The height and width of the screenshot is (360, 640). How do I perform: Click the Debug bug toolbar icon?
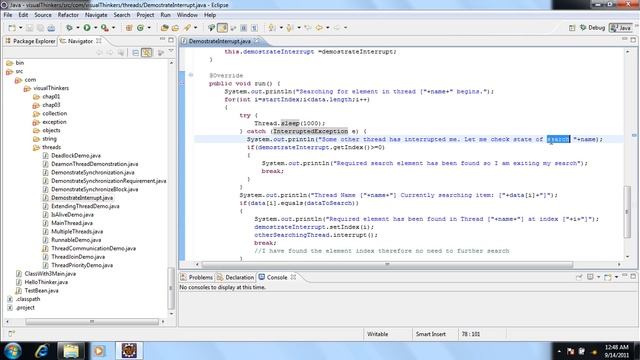pos(69,28)
